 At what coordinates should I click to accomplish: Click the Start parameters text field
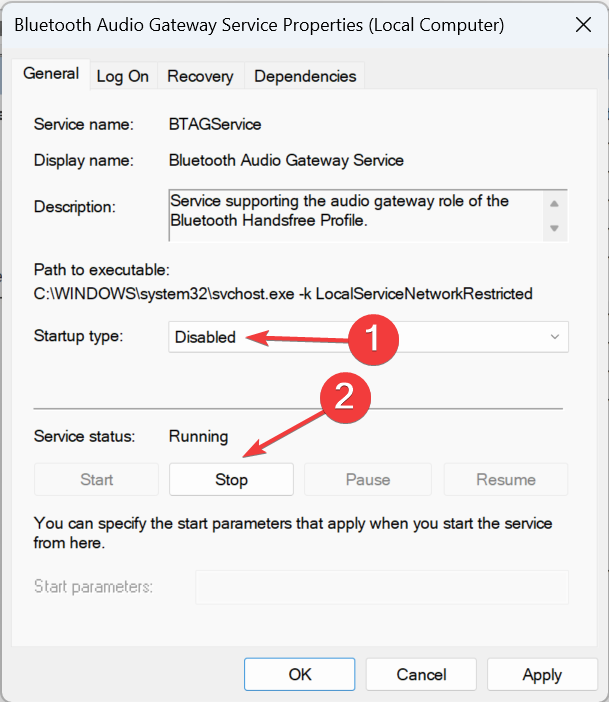click(382, 587)
